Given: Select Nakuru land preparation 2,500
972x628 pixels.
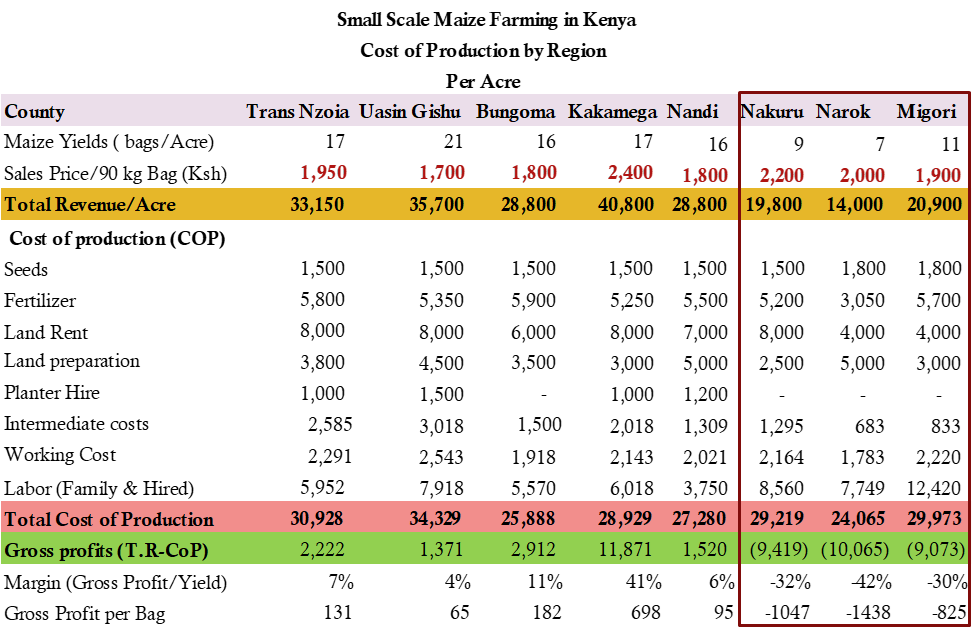Looking at the screenshot, I should 781,363.
